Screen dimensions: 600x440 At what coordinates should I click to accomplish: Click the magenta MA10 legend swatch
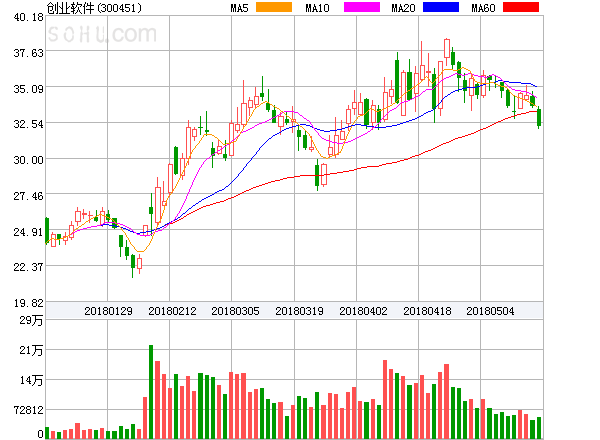362,7
